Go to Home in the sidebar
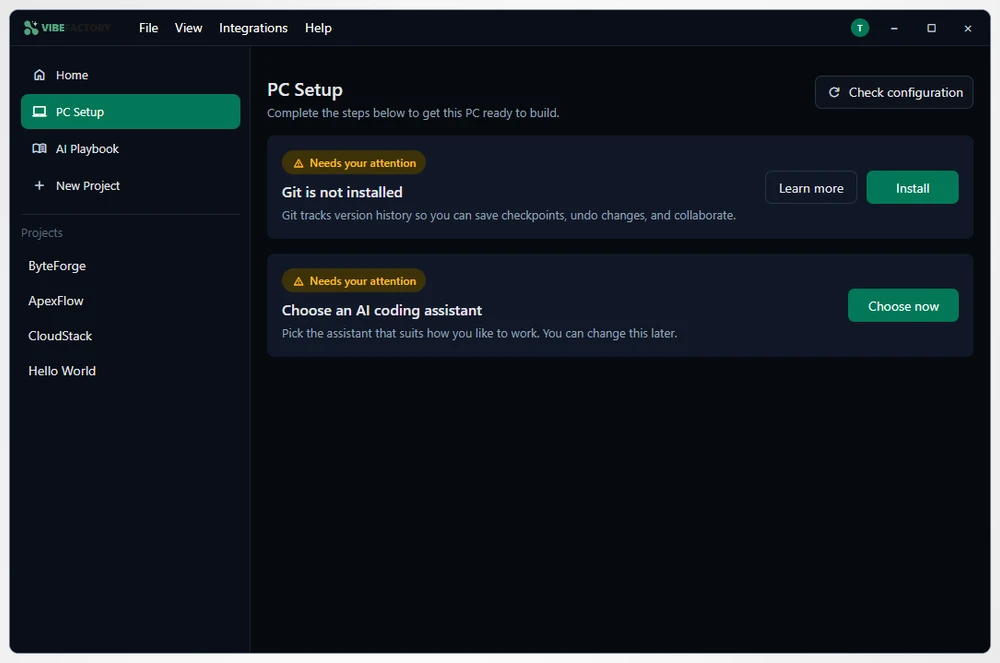This screenshot has width=1000, height=663. [130, 75]
